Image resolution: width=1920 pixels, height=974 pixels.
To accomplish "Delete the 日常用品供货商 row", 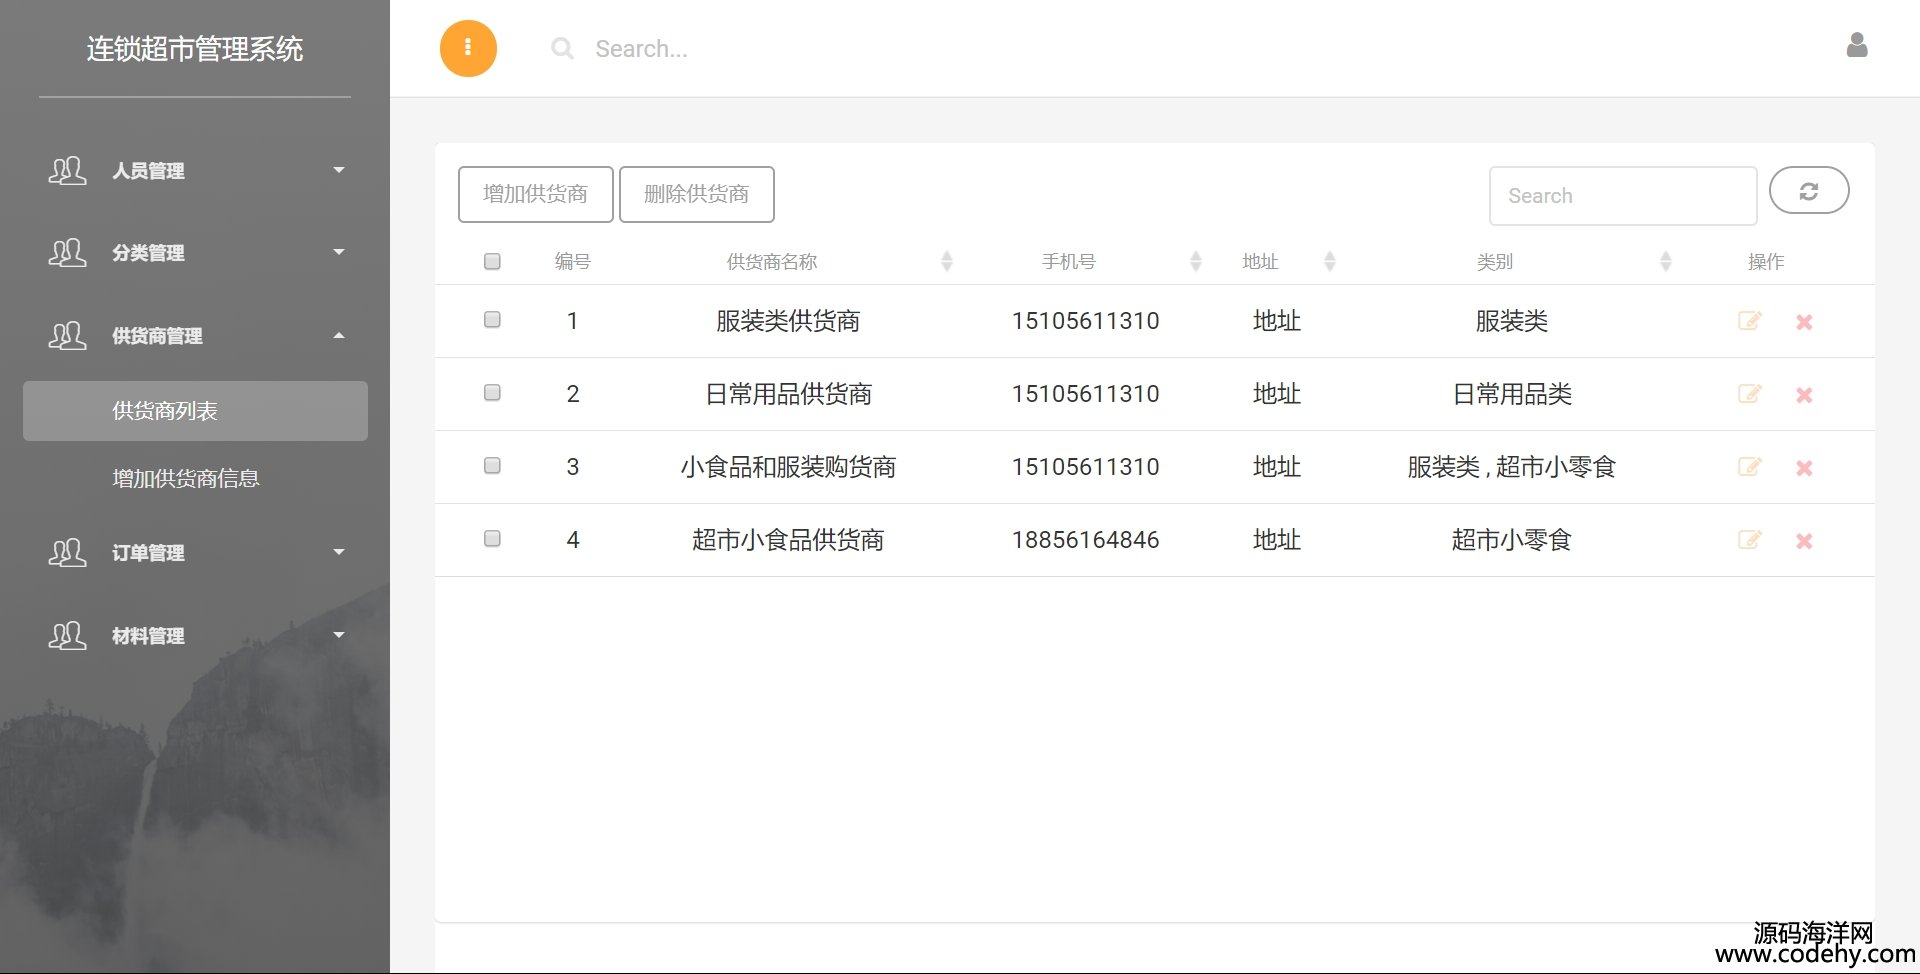I will pos(1804,395).
